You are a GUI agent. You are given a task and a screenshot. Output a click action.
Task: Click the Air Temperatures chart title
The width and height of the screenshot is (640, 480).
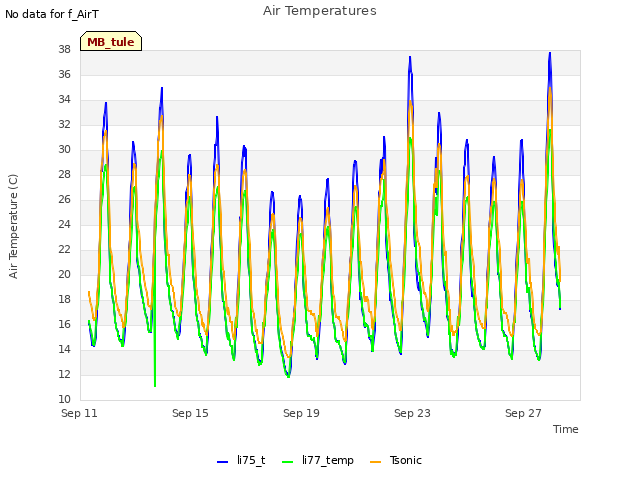tap(320, 11)
